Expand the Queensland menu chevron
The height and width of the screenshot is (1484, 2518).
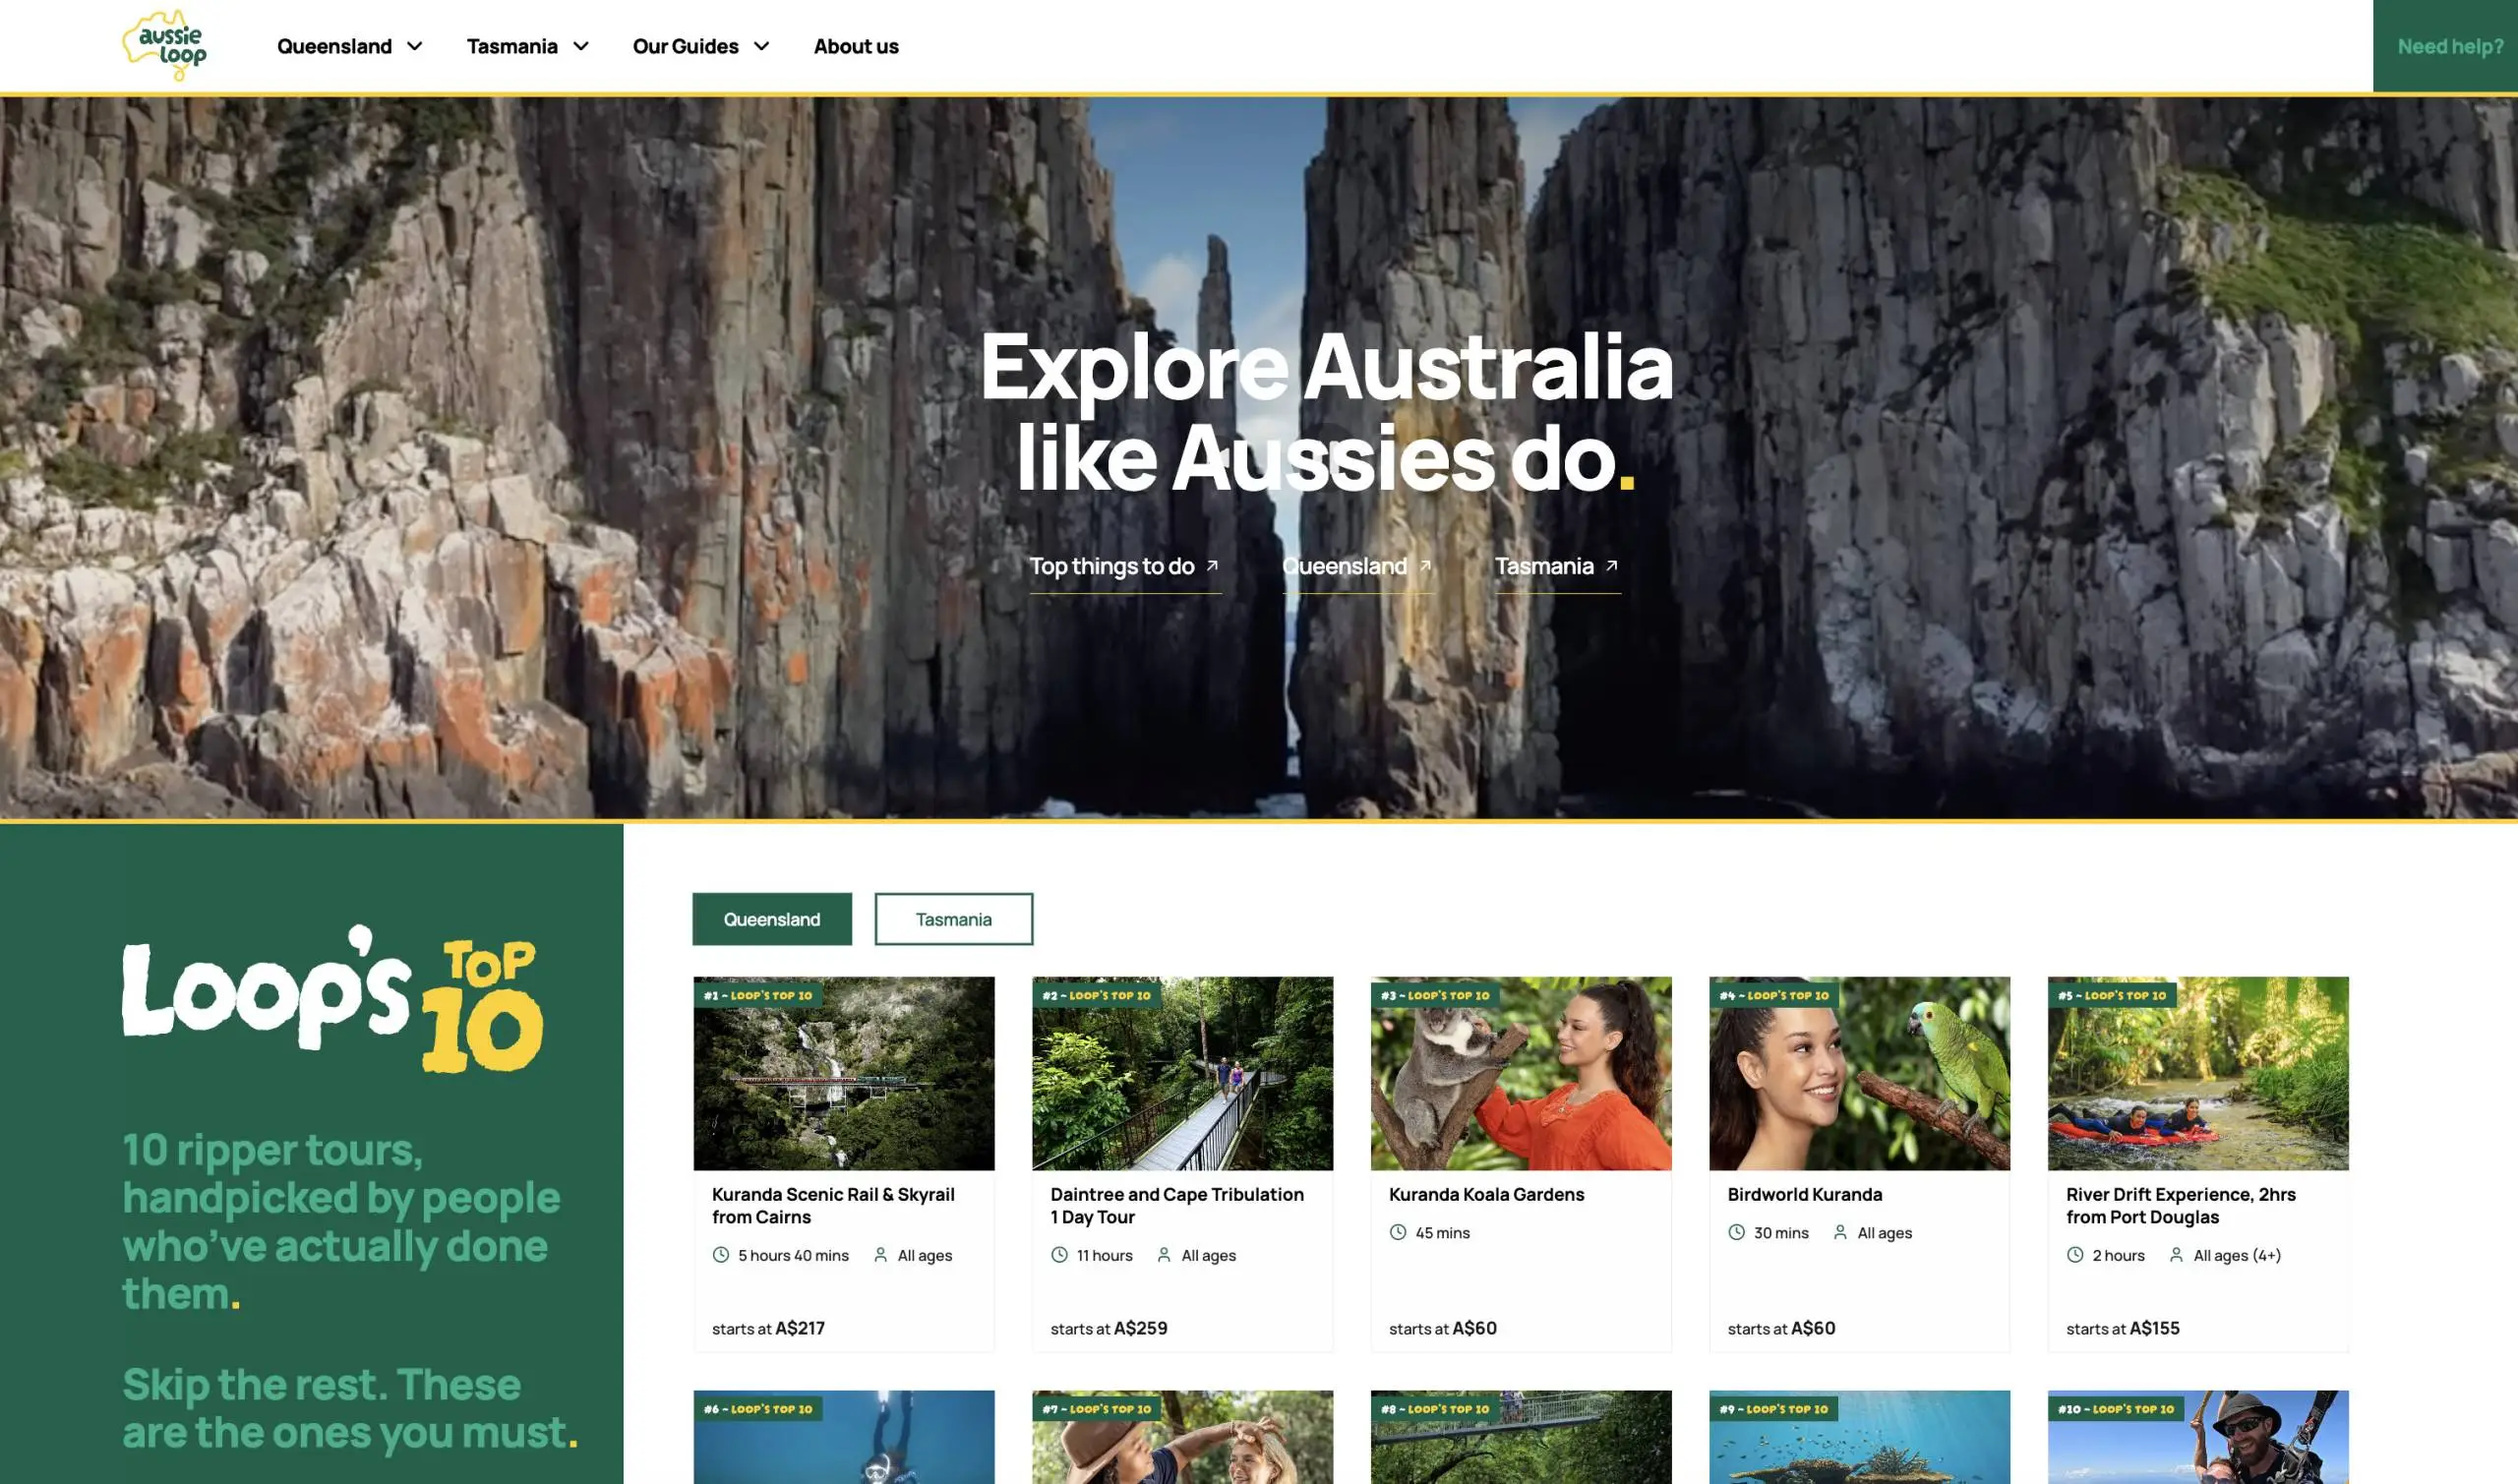[x=415, y=46]
